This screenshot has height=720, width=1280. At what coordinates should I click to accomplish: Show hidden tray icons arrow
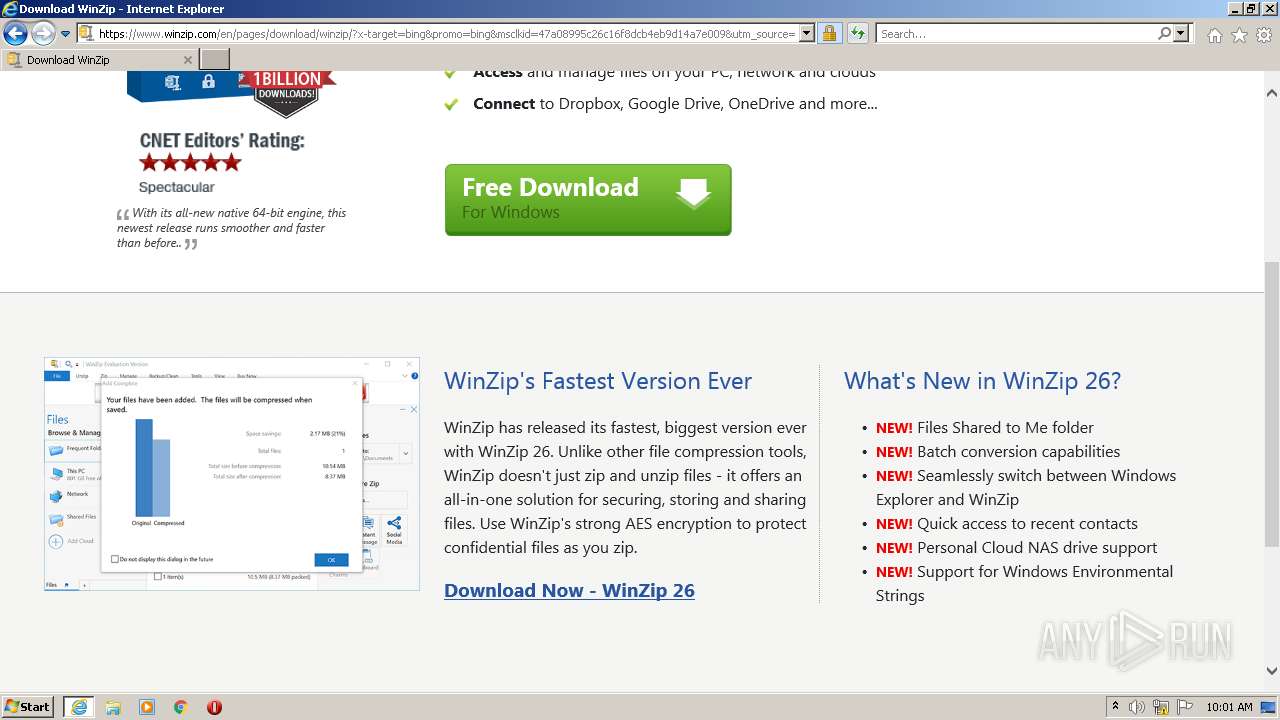(1115, 707)
